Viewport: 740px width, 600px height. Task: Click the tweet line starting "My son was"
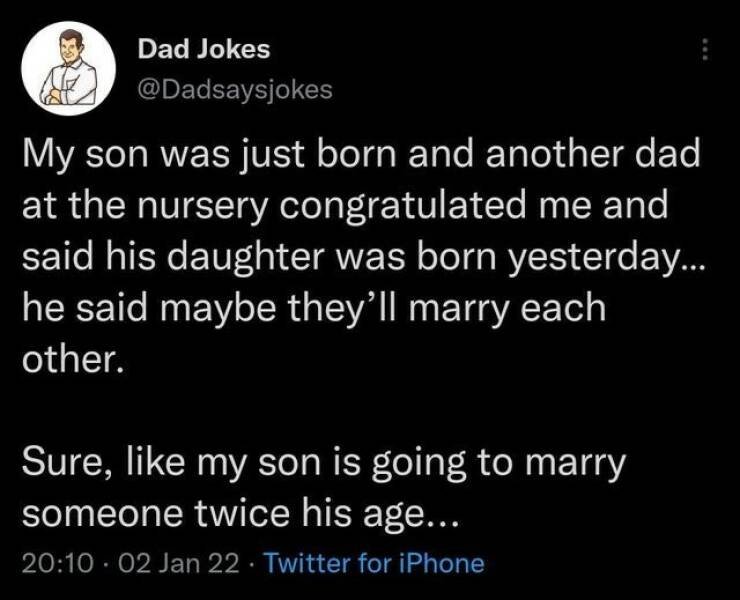coord(360,160)
